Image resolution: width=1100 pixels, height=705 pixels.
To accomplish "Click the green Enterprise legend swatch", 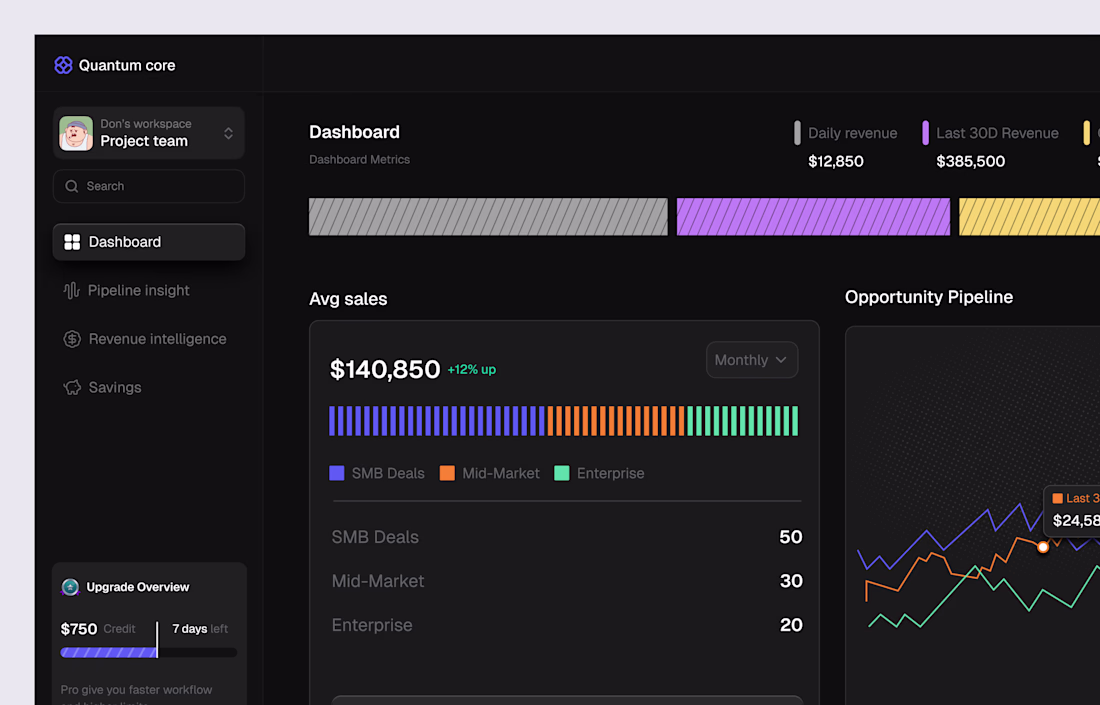I will tap(562, 473).
